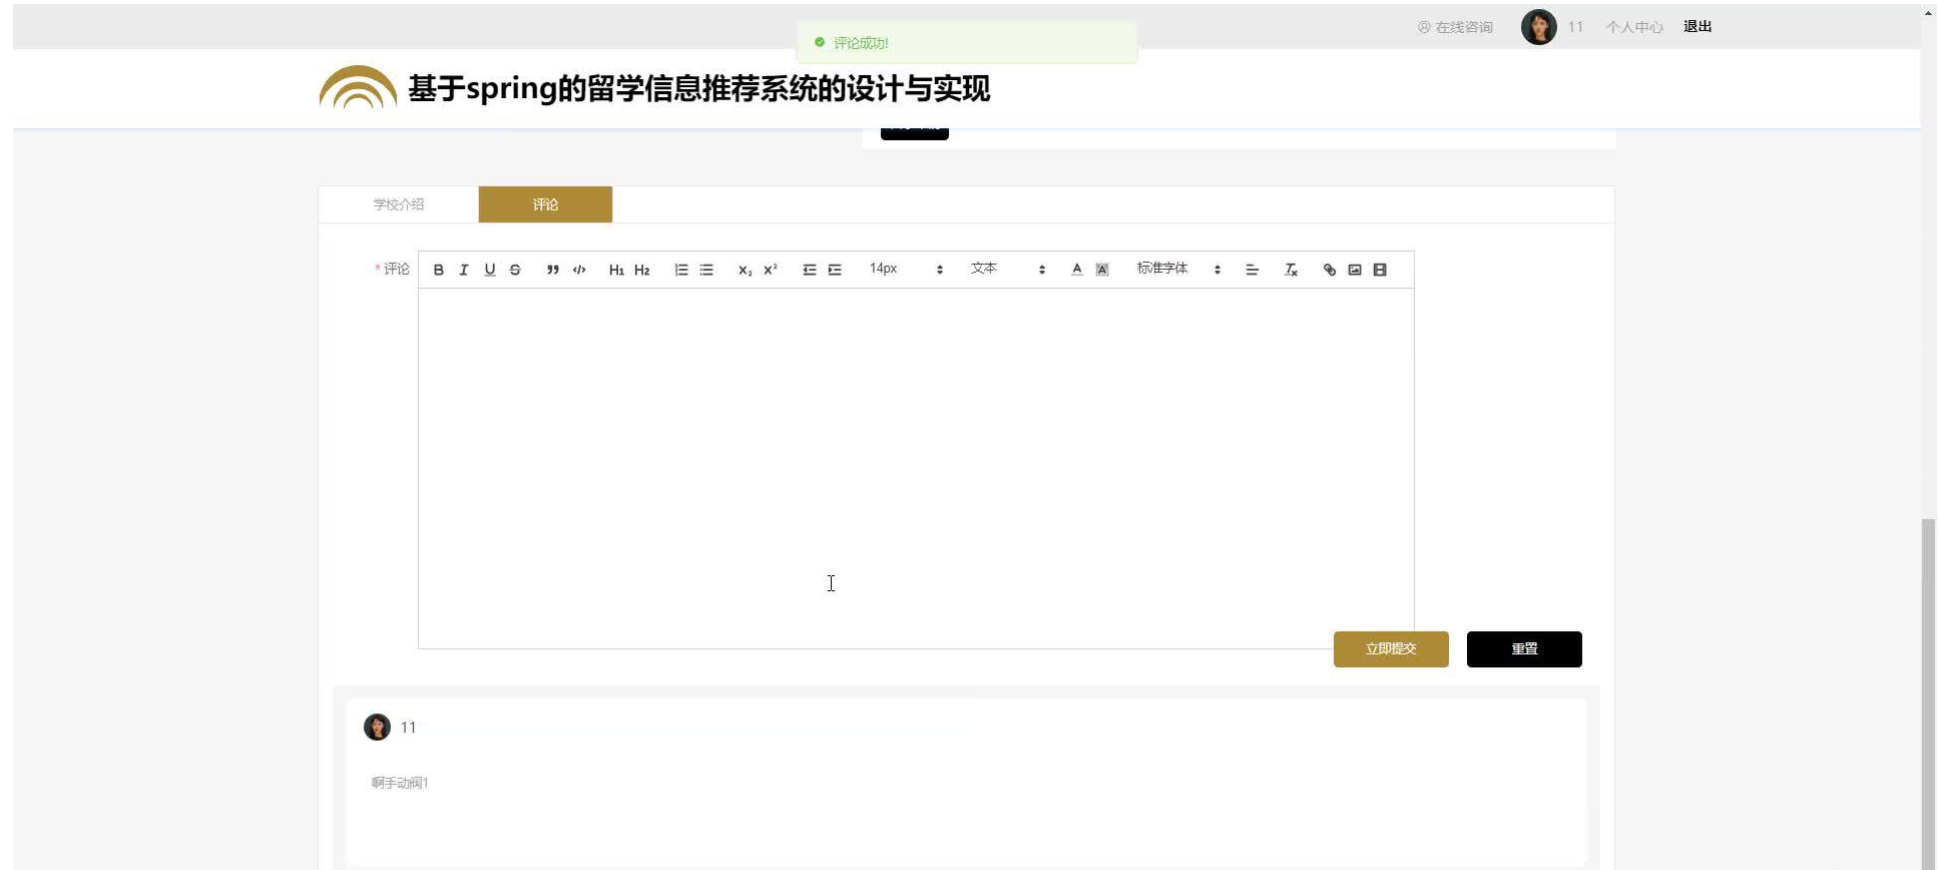Insert a code block in the editor
Image resolution: width=1940 pixels, height=870 pixels.
tap(579, 270)
